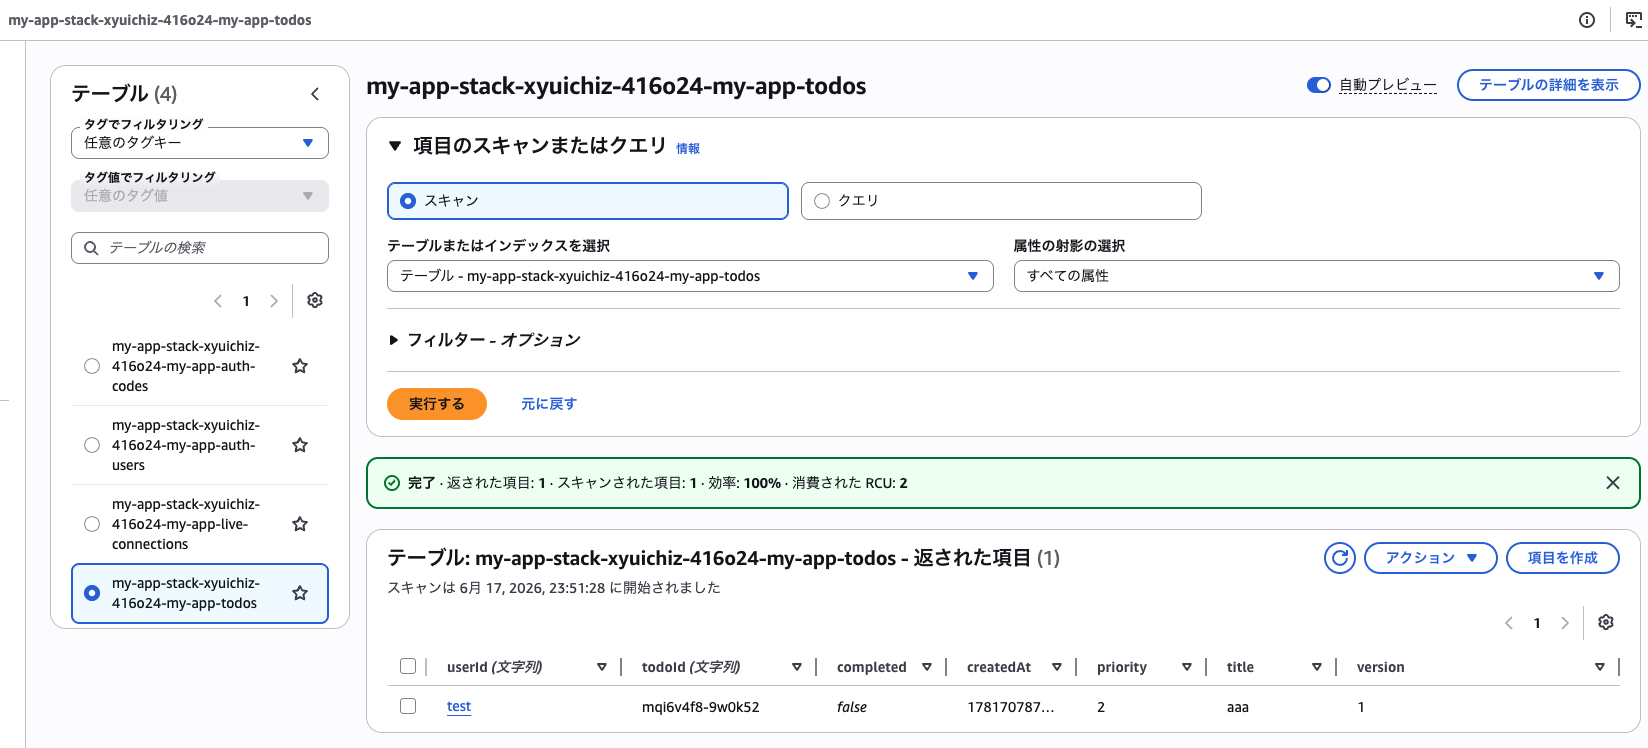Click the mqi6v4f8-9w0k52 cell
The height and width of the screenshot is (748, 1648).
pyautogui.click(x=701, y=707)
